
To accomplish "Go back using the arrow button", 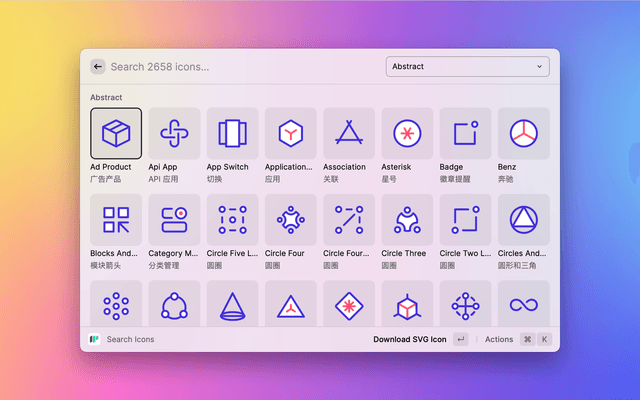I will (98, 67).
